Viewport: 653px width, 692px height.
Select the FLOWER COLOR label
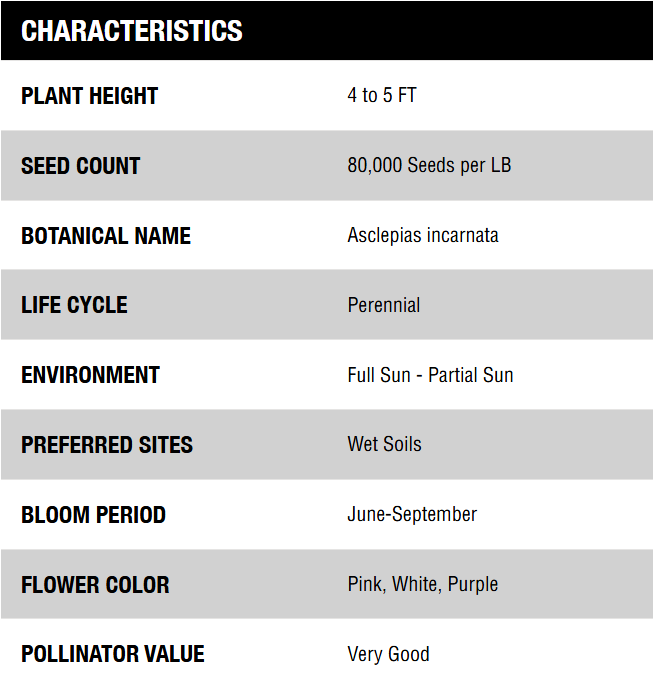(x=96, y=585)
